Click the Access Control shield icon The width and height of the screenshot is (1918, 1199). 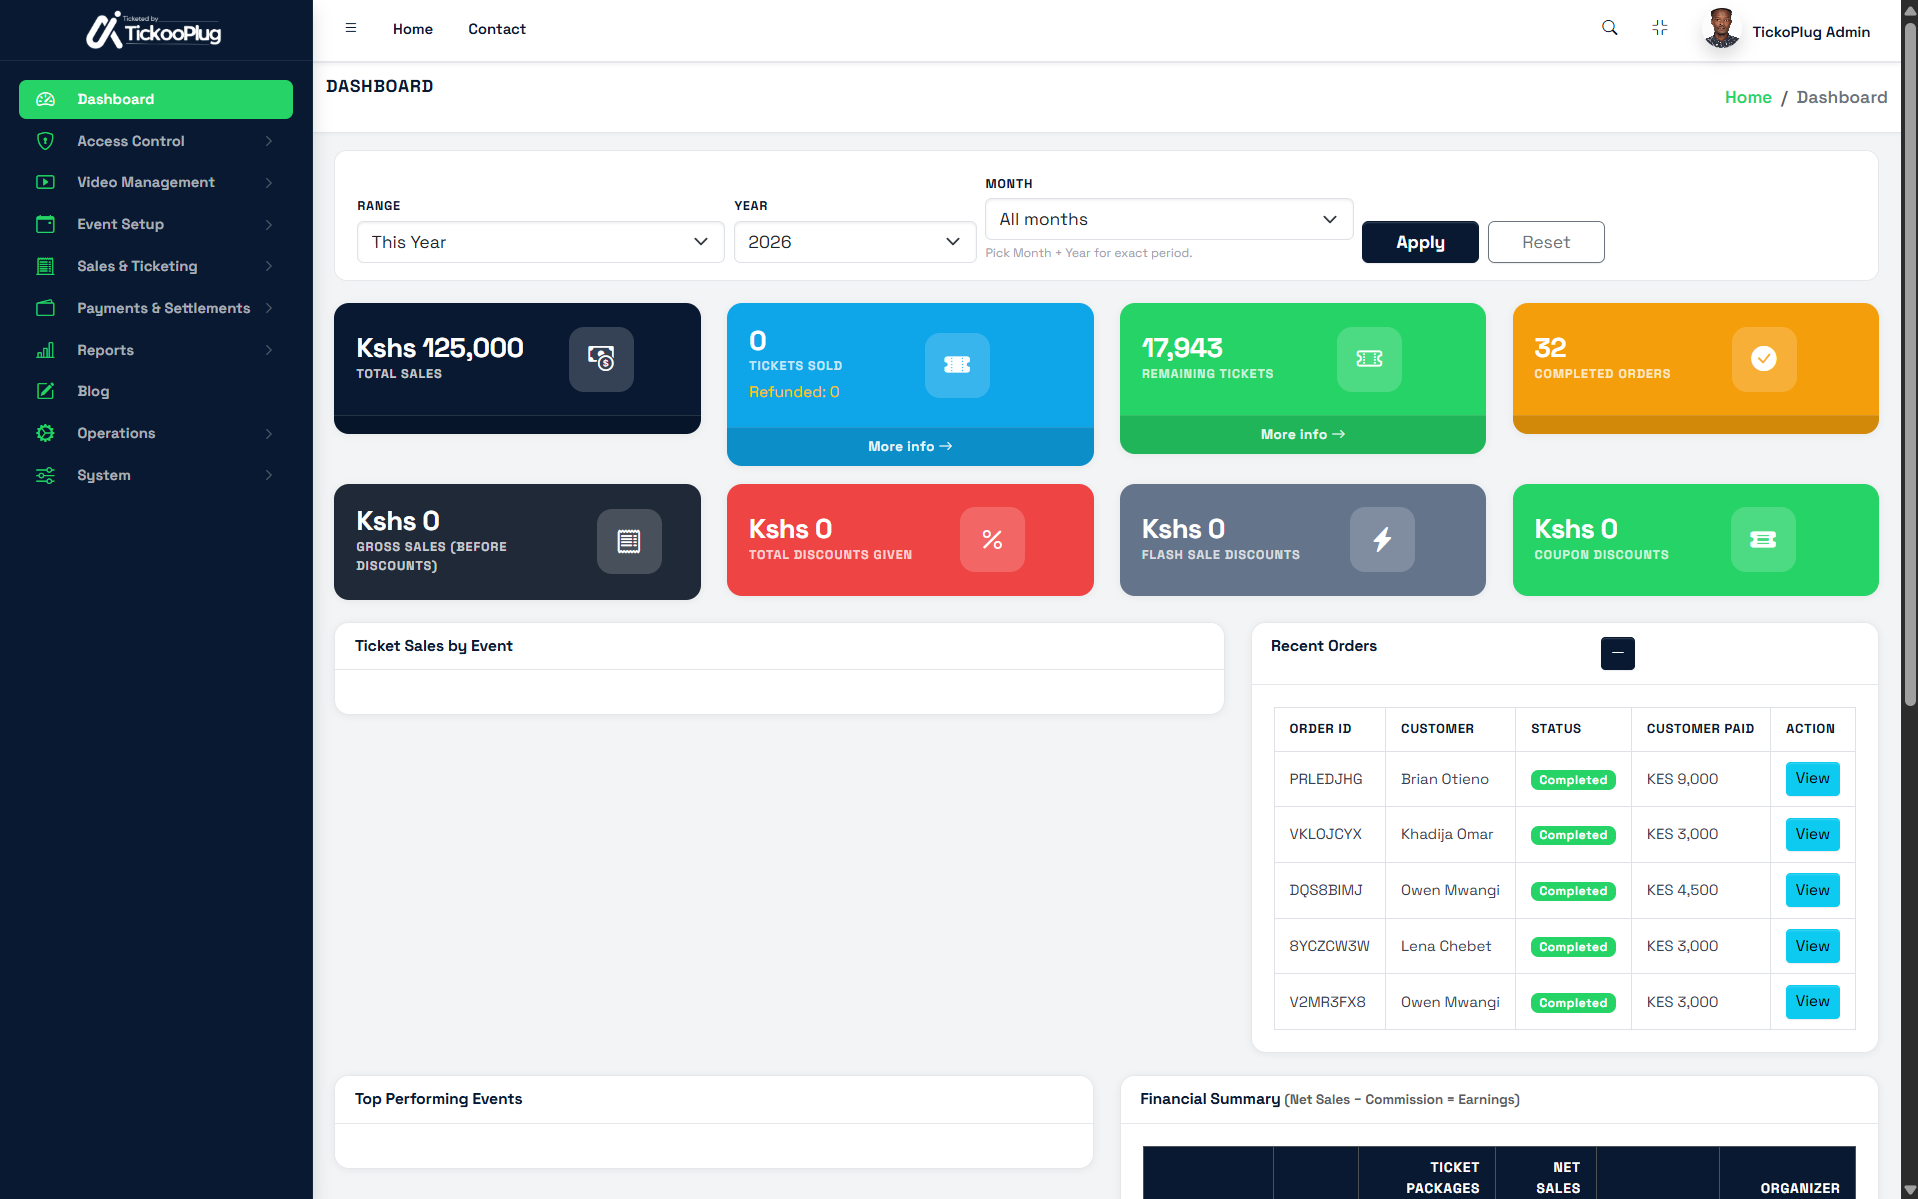(45, 140)
